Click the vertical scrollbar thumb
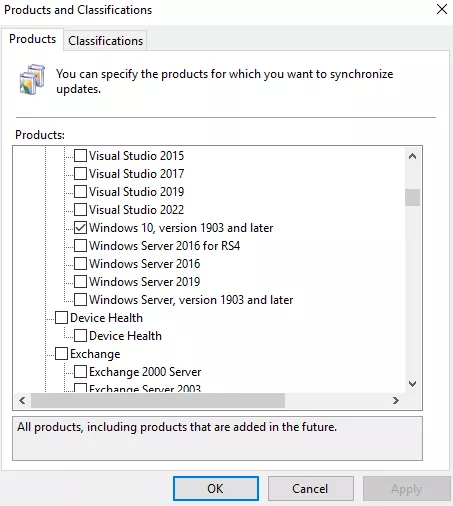 click(412, 198)
